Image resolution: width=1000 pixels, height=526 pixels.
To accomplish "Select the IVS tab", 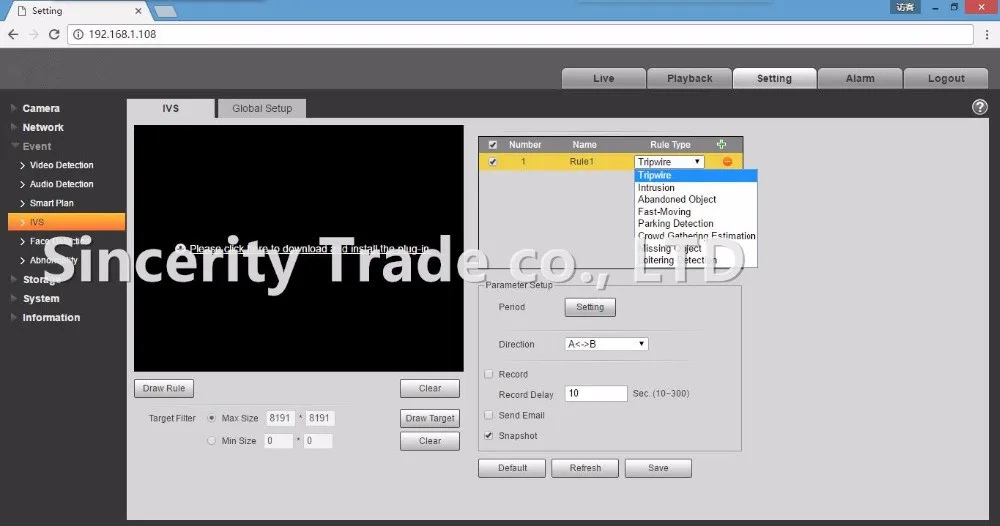I will (x=170, y=108).
